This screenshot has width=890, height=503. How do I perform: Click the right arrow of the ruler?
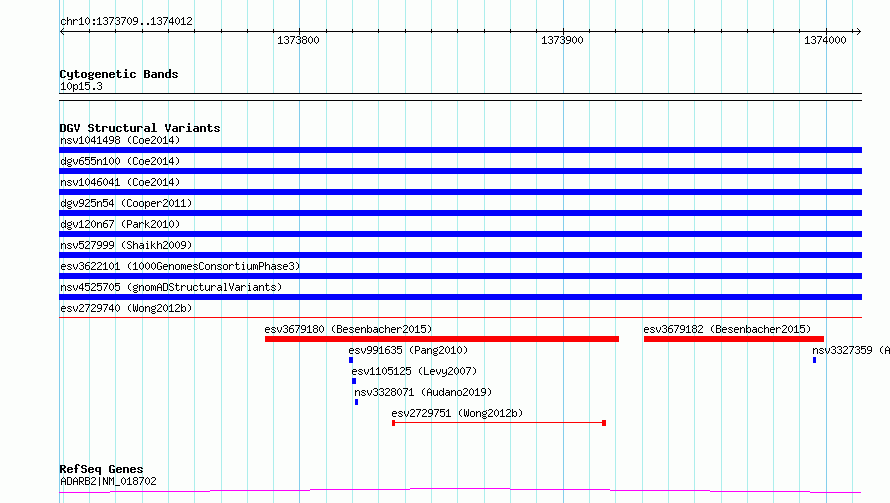[x=858, y=31]
